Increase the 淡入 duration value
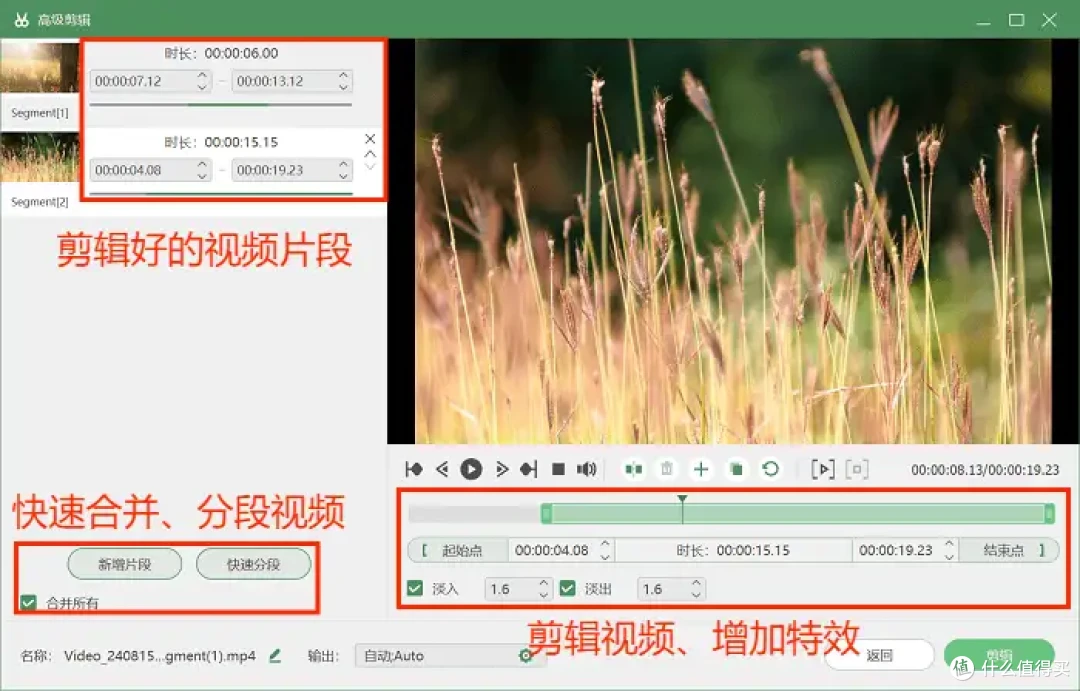Image resolution: width=1080 pixels, height=691 pixels. click(543, 583)
